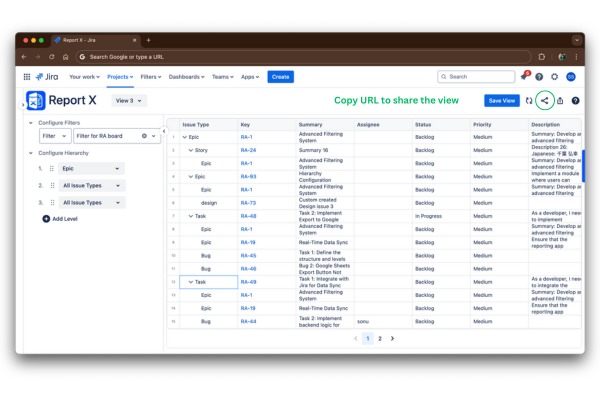
Task: Click the table vertical scrollbar
Action: (x=583, y=166)
